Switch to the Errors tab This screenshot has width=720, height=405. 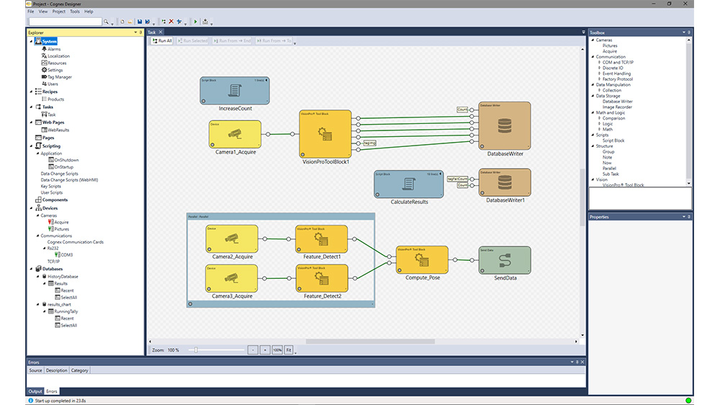pyautogui.click(x=52, y=391)
